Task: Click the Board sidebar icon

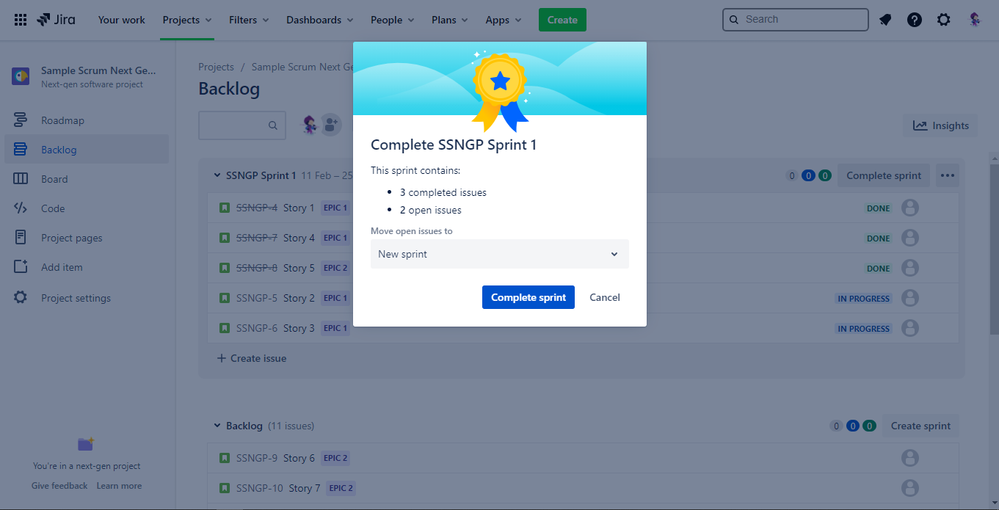Action: click(20, 179)
